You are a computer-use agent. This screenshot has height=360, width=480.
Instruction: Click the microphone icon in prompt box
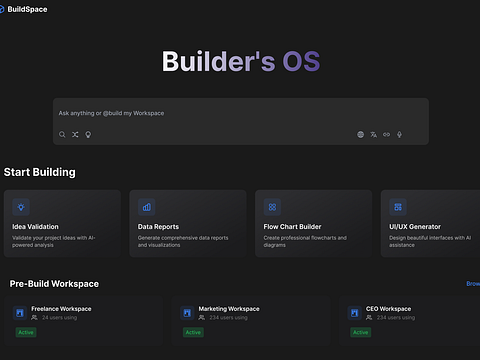pyautogui.click(x=399, y=134)
